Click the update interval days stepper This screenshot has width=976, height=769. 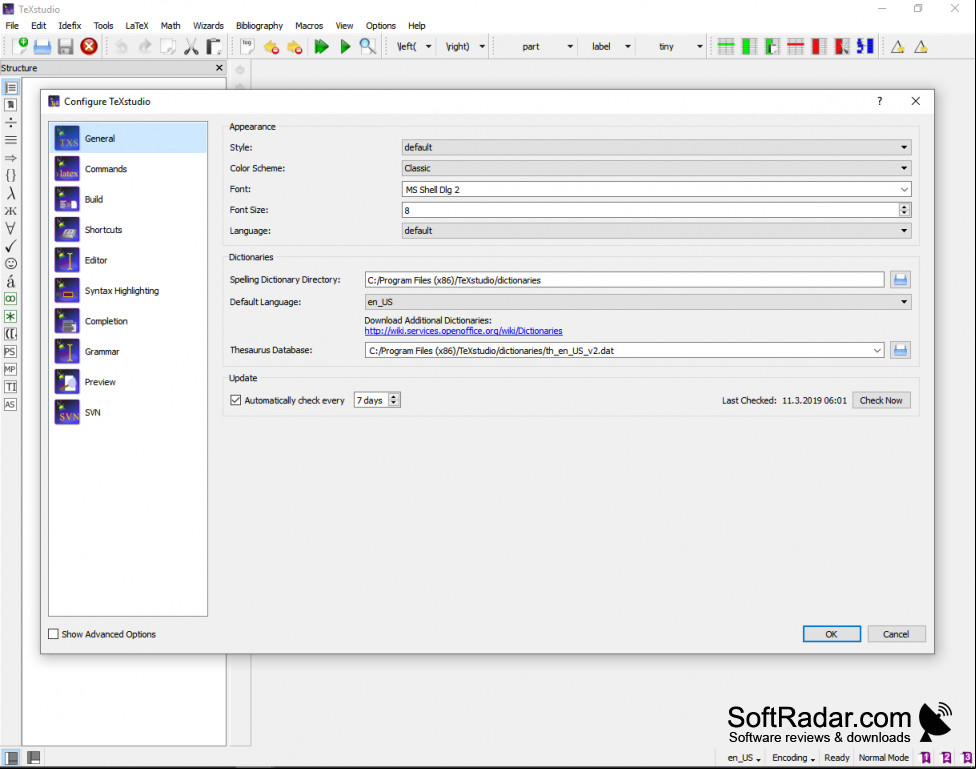393,400
